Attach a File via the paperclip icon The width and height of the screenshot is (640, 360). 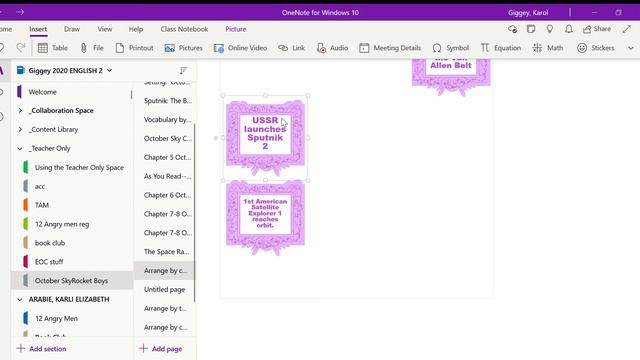point(91,48)
